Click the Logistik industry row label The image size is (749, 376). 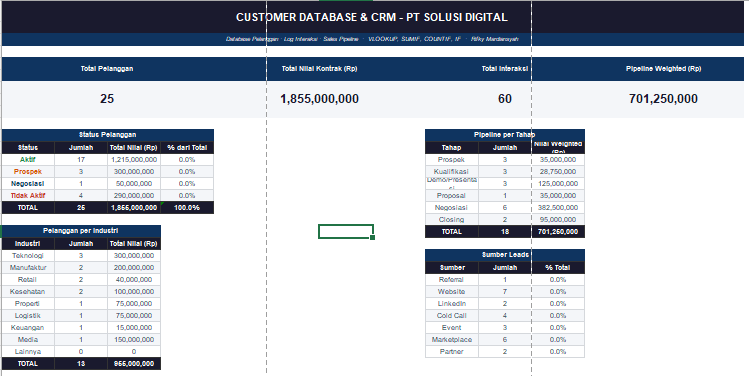tap(28, 316)
